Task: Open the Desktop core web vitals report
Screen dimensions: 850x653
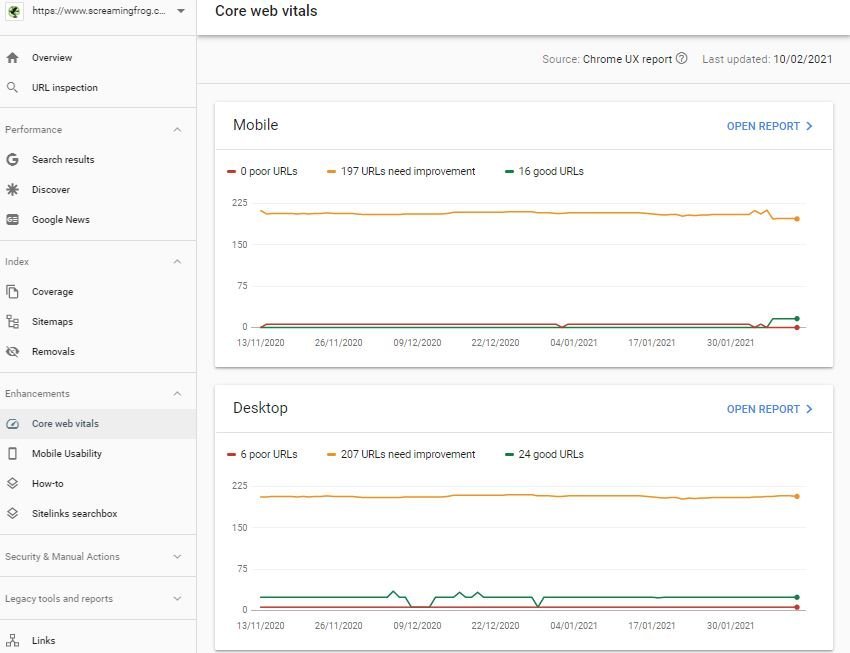Action: click(x=769, y=409)
